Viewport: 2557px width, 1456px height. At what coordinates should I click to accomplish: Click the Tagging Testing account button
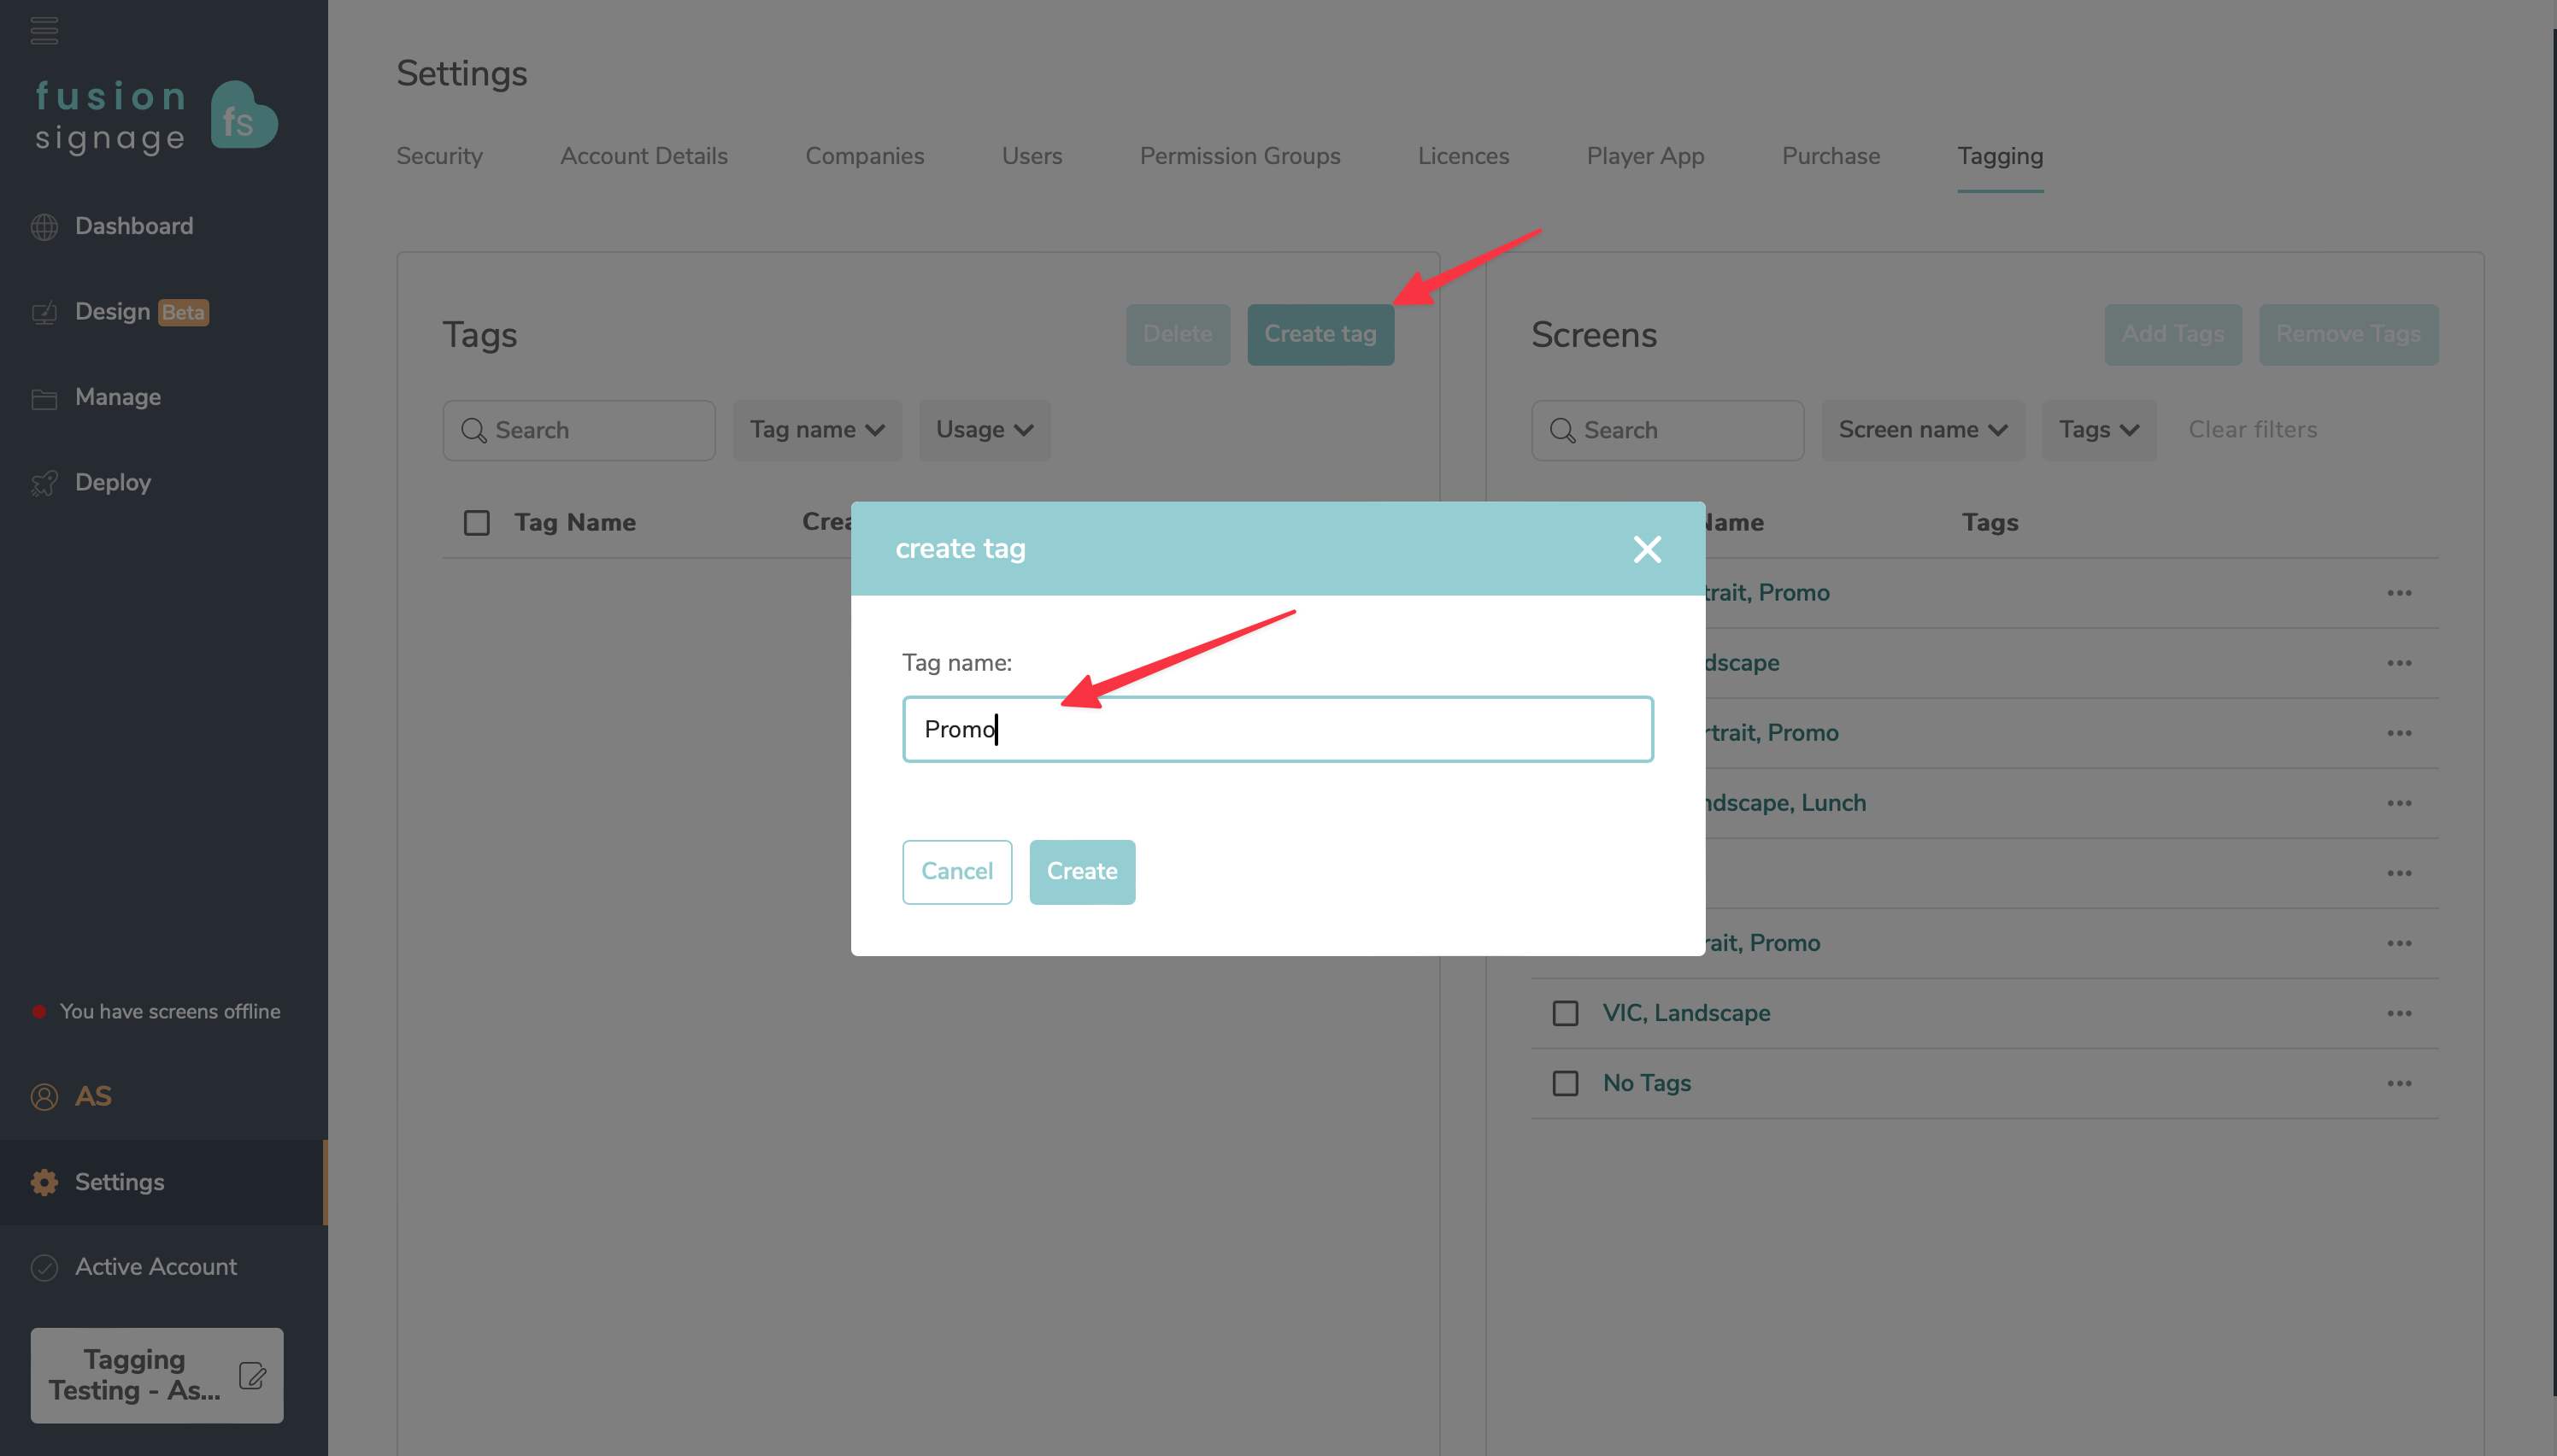click(157, 1375)
